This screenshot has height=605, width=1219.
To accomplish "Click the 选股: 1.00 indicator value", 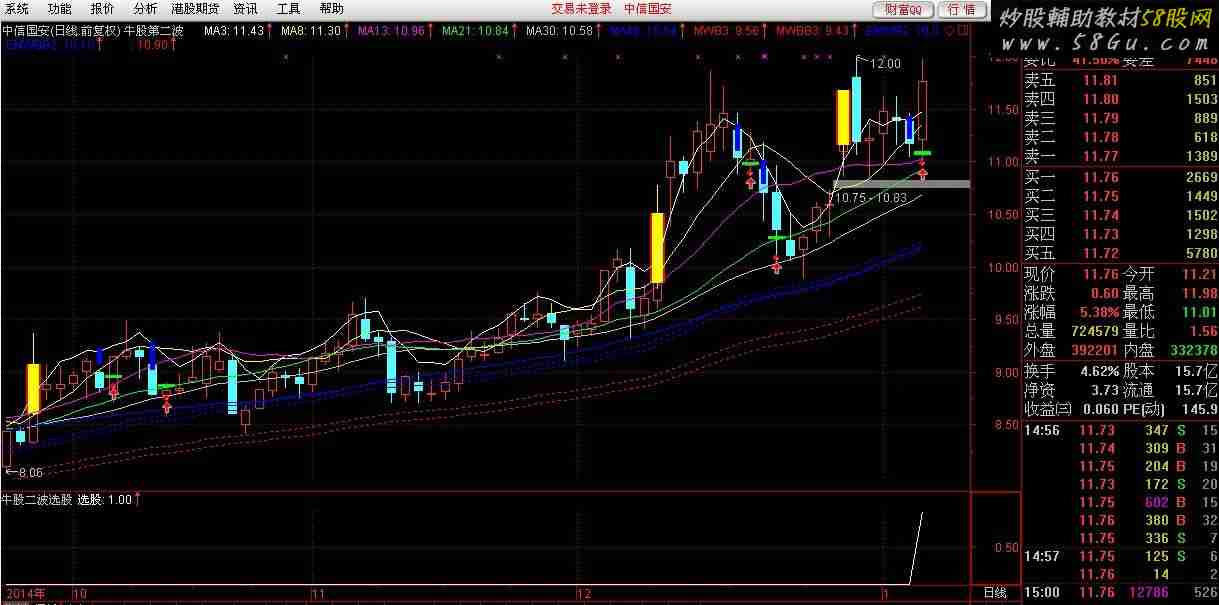I will tap(105, 500).
